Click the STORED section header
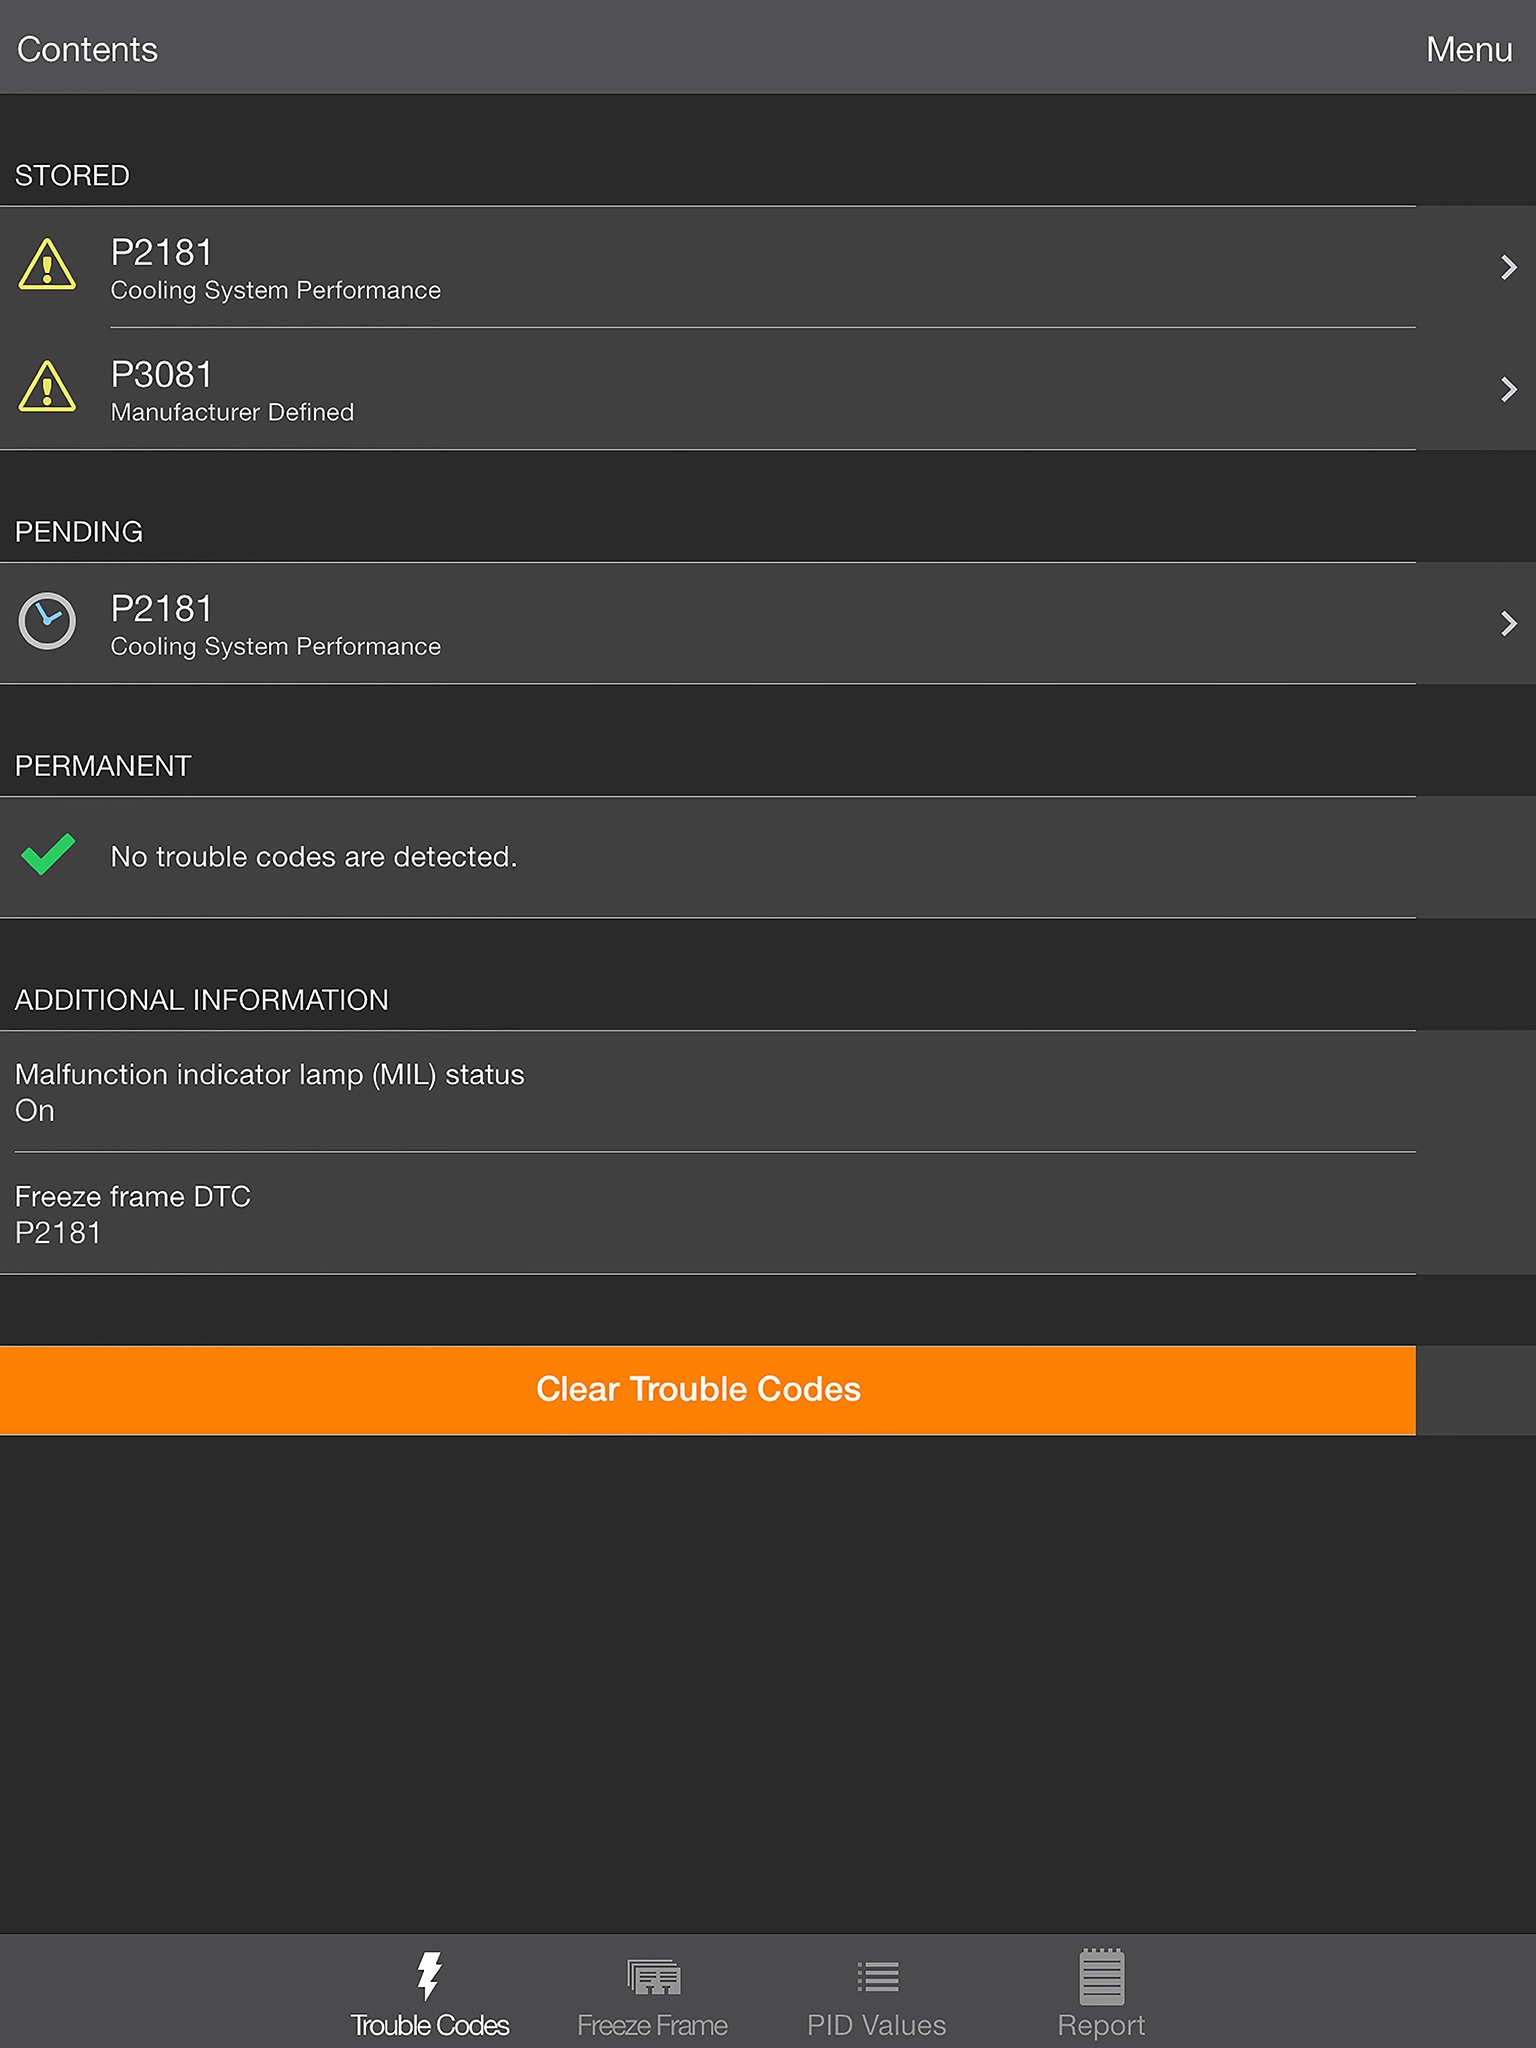 [x=72, y=175]
